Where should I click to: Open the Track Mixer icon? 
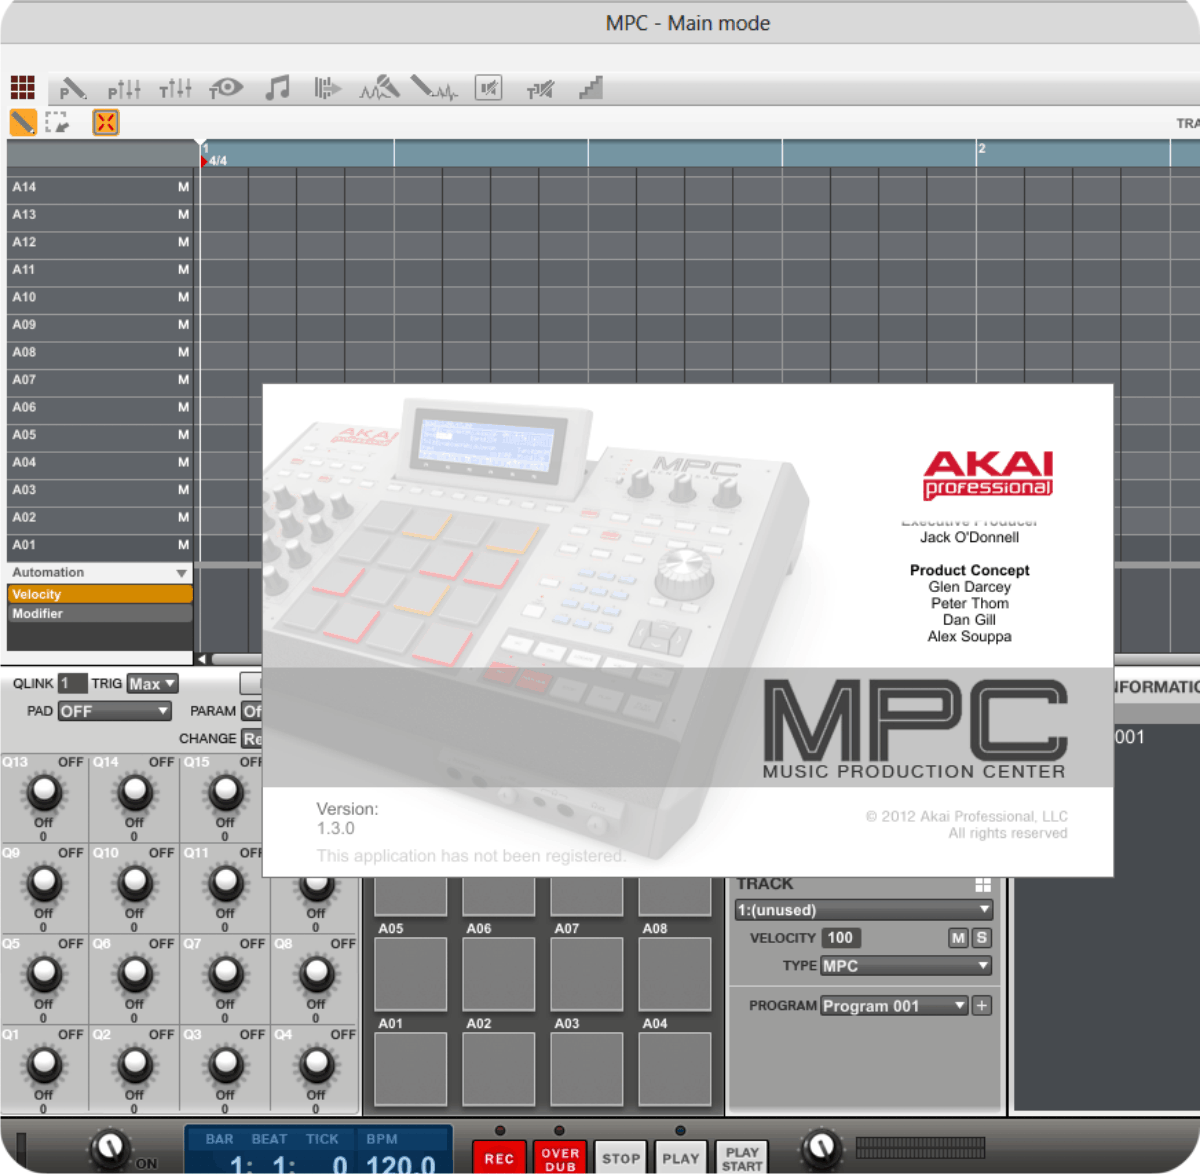tap(174, 88)
